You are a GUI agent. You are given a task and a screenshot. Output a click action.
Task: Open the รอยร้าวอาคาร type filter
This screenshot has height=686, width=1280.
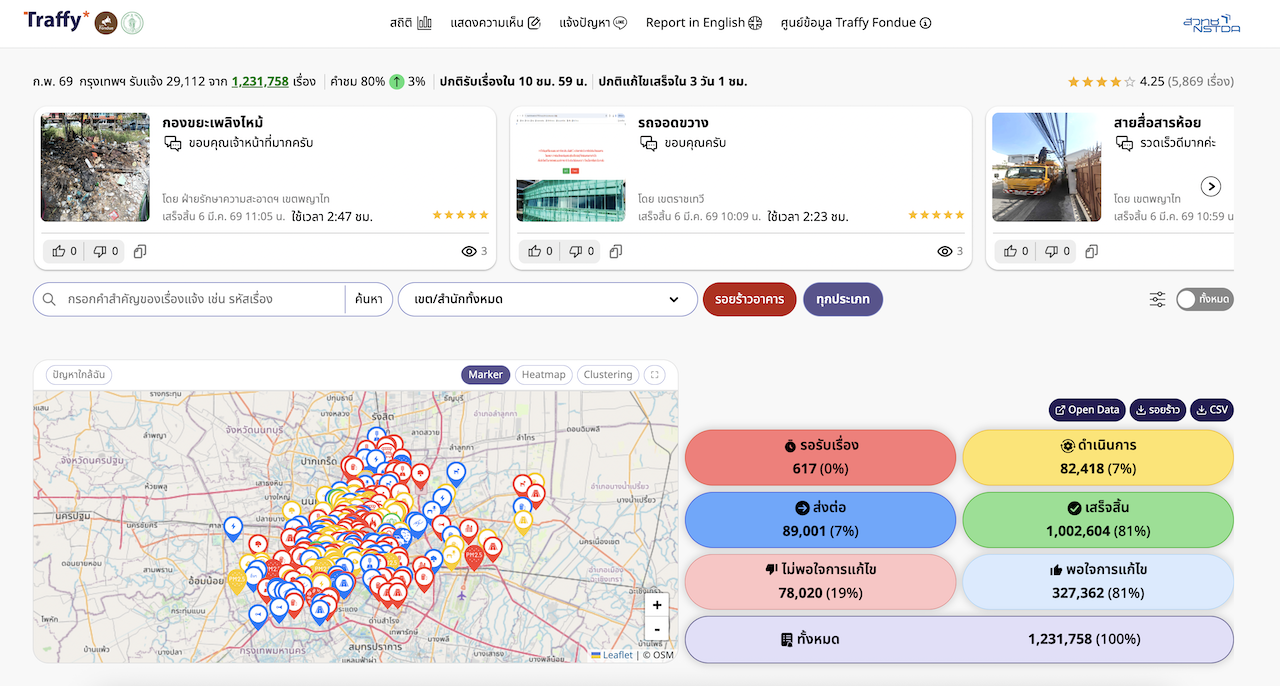tap(749, 299)
